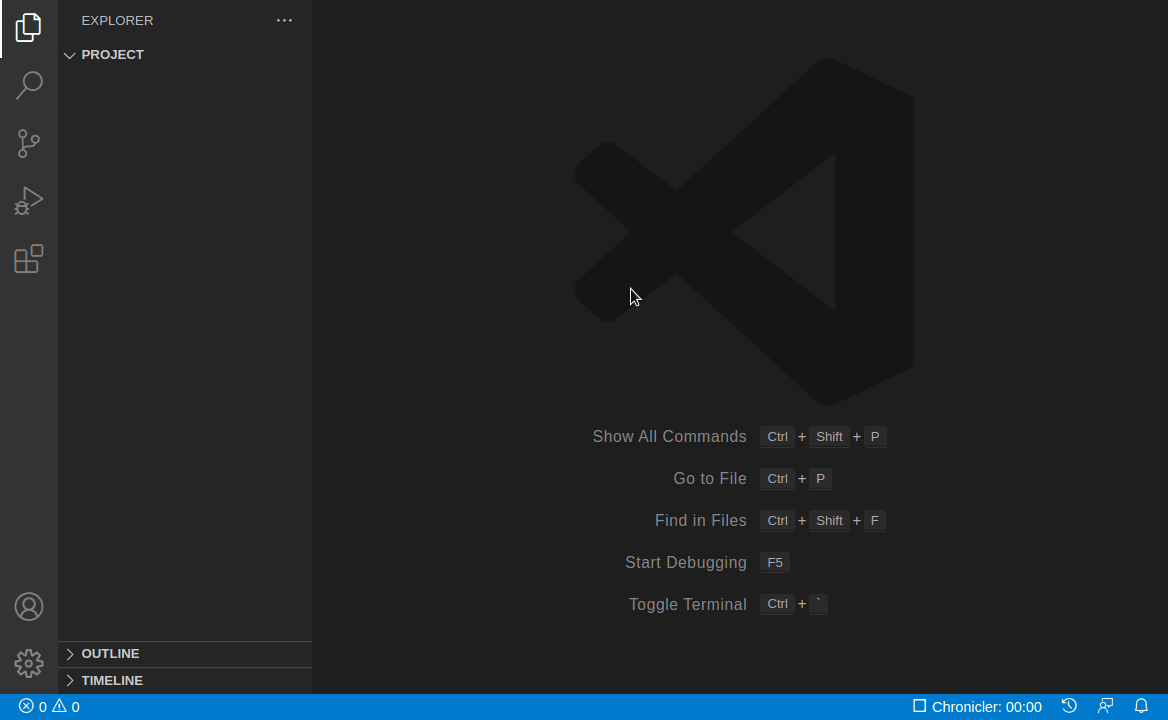Screen dimensions: 1168x720
Task: Click the Go to File label
Action: coord(709,479)
